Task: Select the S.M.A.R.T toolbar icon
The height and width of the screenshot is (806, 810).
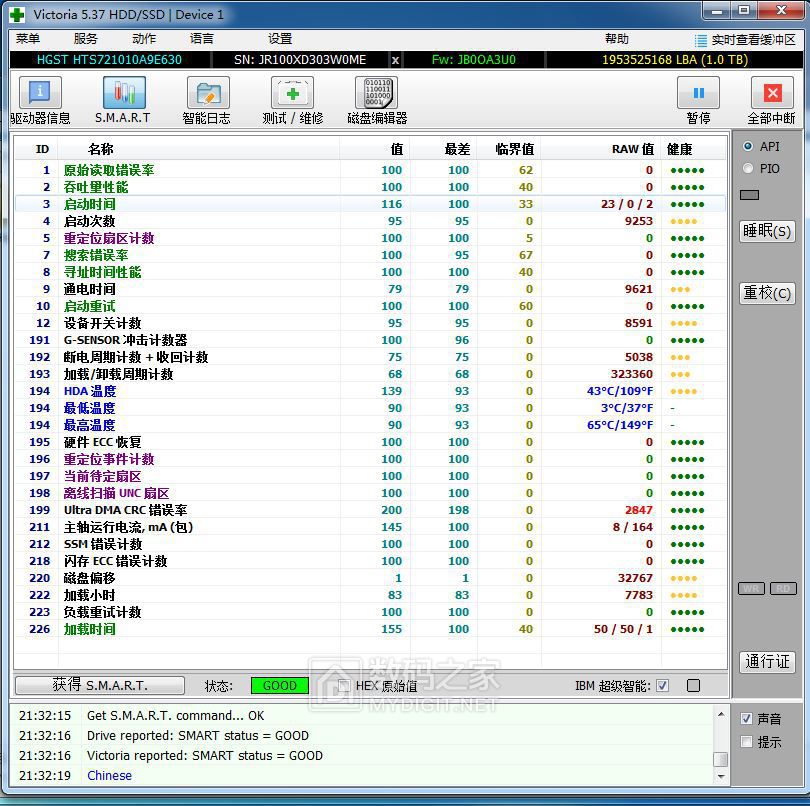Action: pos(124,92)
